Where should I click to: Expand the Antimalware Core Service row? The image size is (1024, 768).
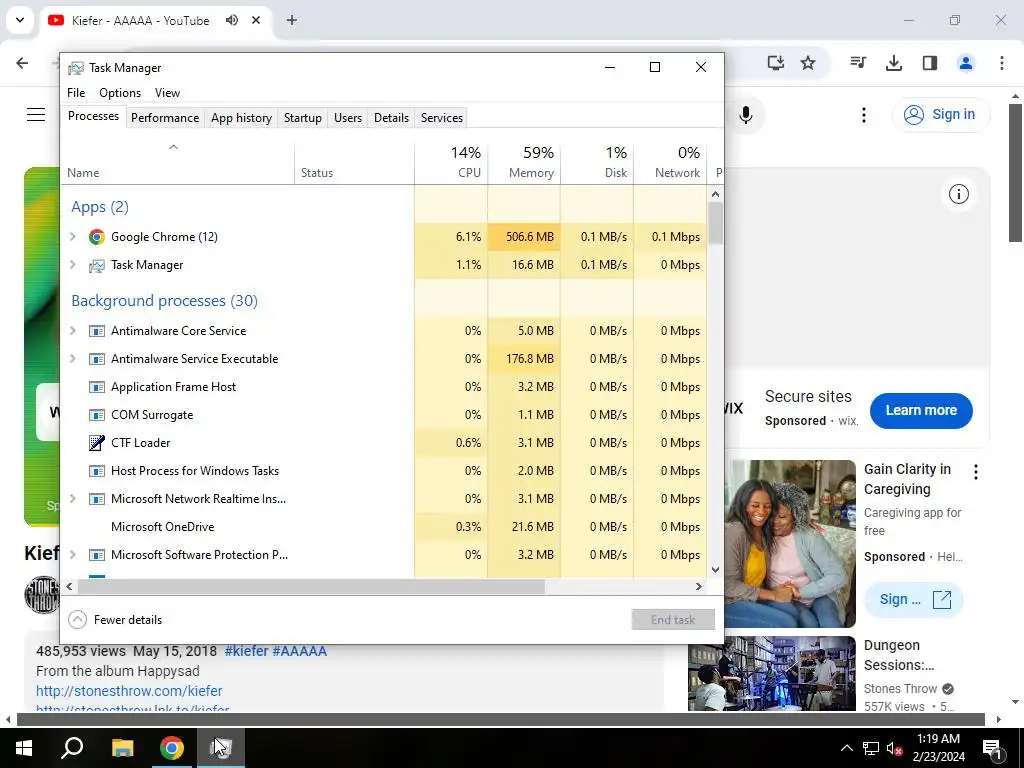point(72,331)
